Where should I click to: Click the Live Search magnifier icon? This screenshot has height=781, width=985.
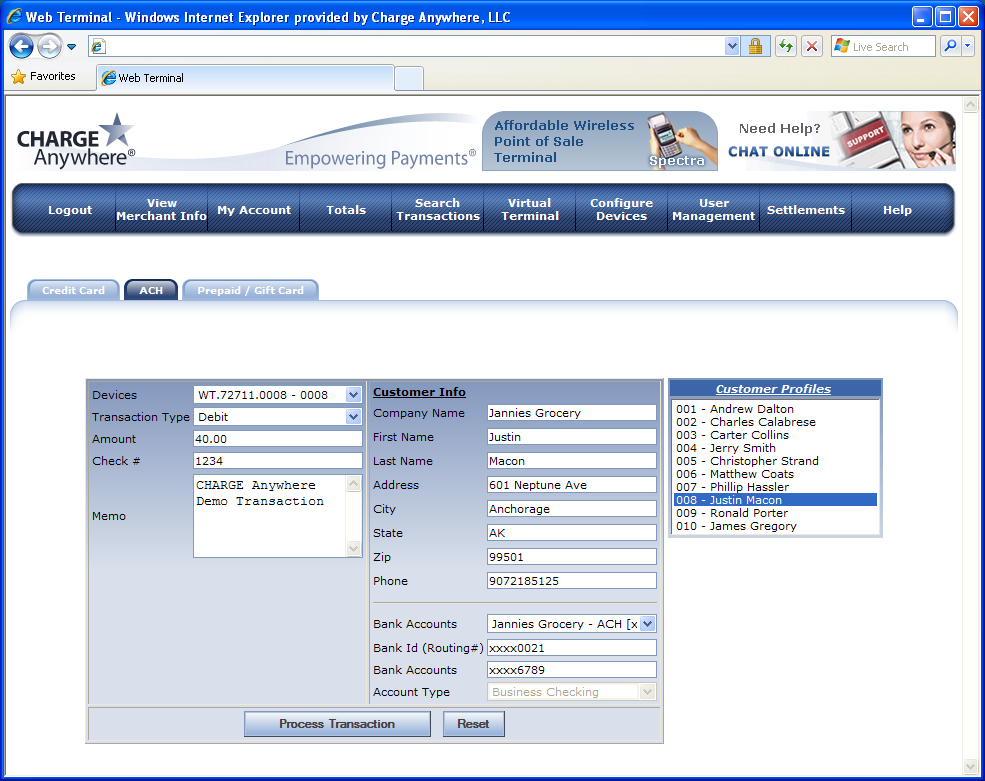(950, 46)
